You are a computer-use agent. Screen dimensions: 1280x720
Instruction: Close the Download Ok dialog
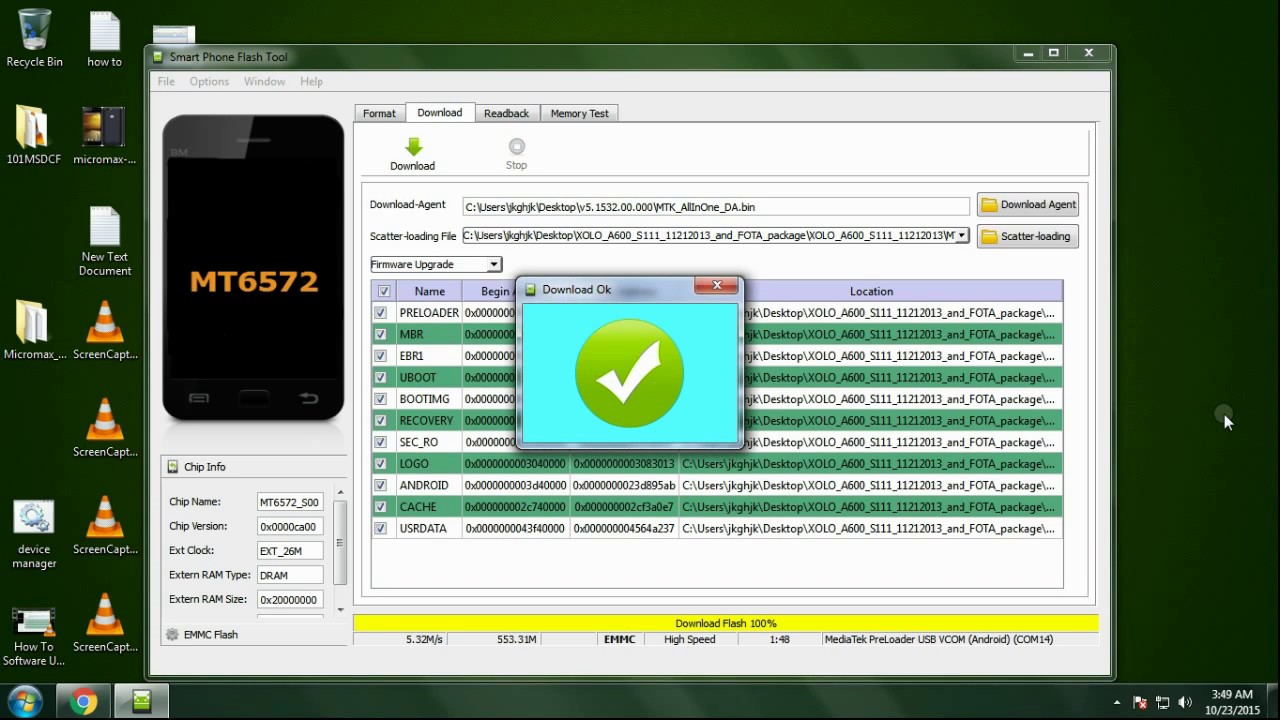[717, 286]
